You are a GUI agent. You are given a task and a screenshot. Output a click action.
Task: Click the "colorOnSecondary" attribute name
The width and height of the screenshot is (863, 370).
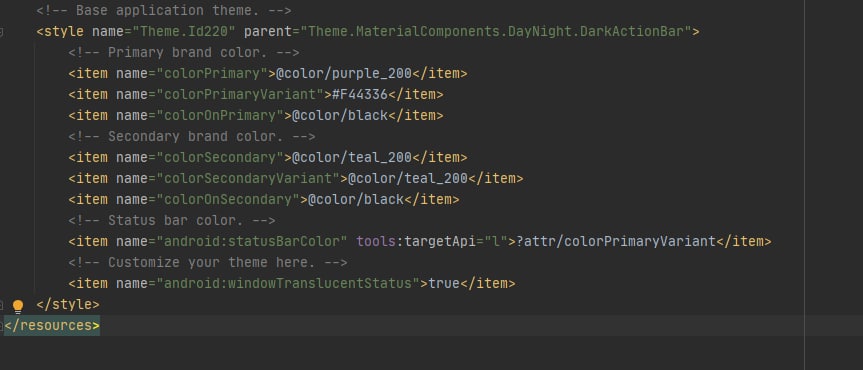pos(228,199)
